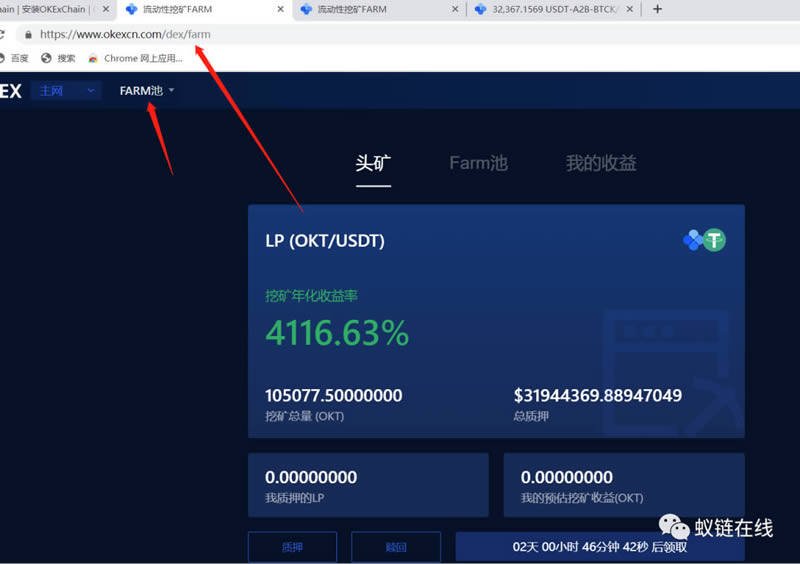Close the 安装OKExChain tab
800x564 pixels.
click(x=107, y=9)
